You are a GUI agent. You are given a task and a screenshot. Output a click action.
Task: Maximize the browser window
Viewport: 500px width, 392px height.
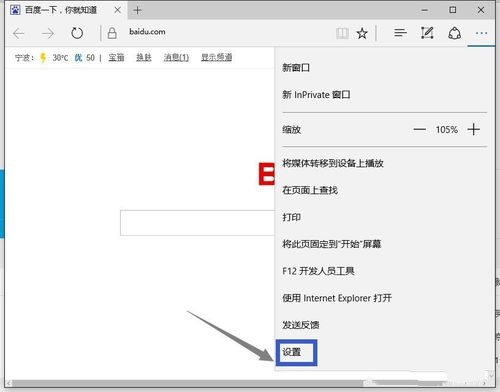point(453,10)
